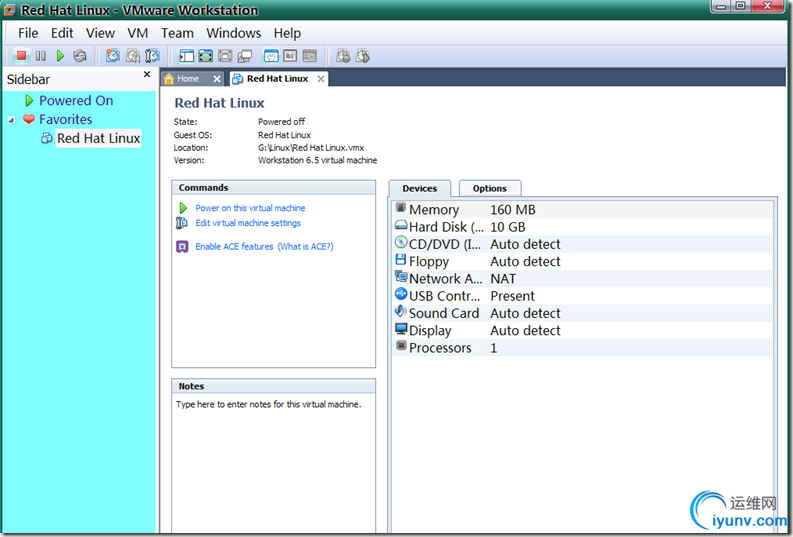The width and height of the screenshot is (793, 537).
Task: Click Power on this virtual machine link
Action: (250, 208)
